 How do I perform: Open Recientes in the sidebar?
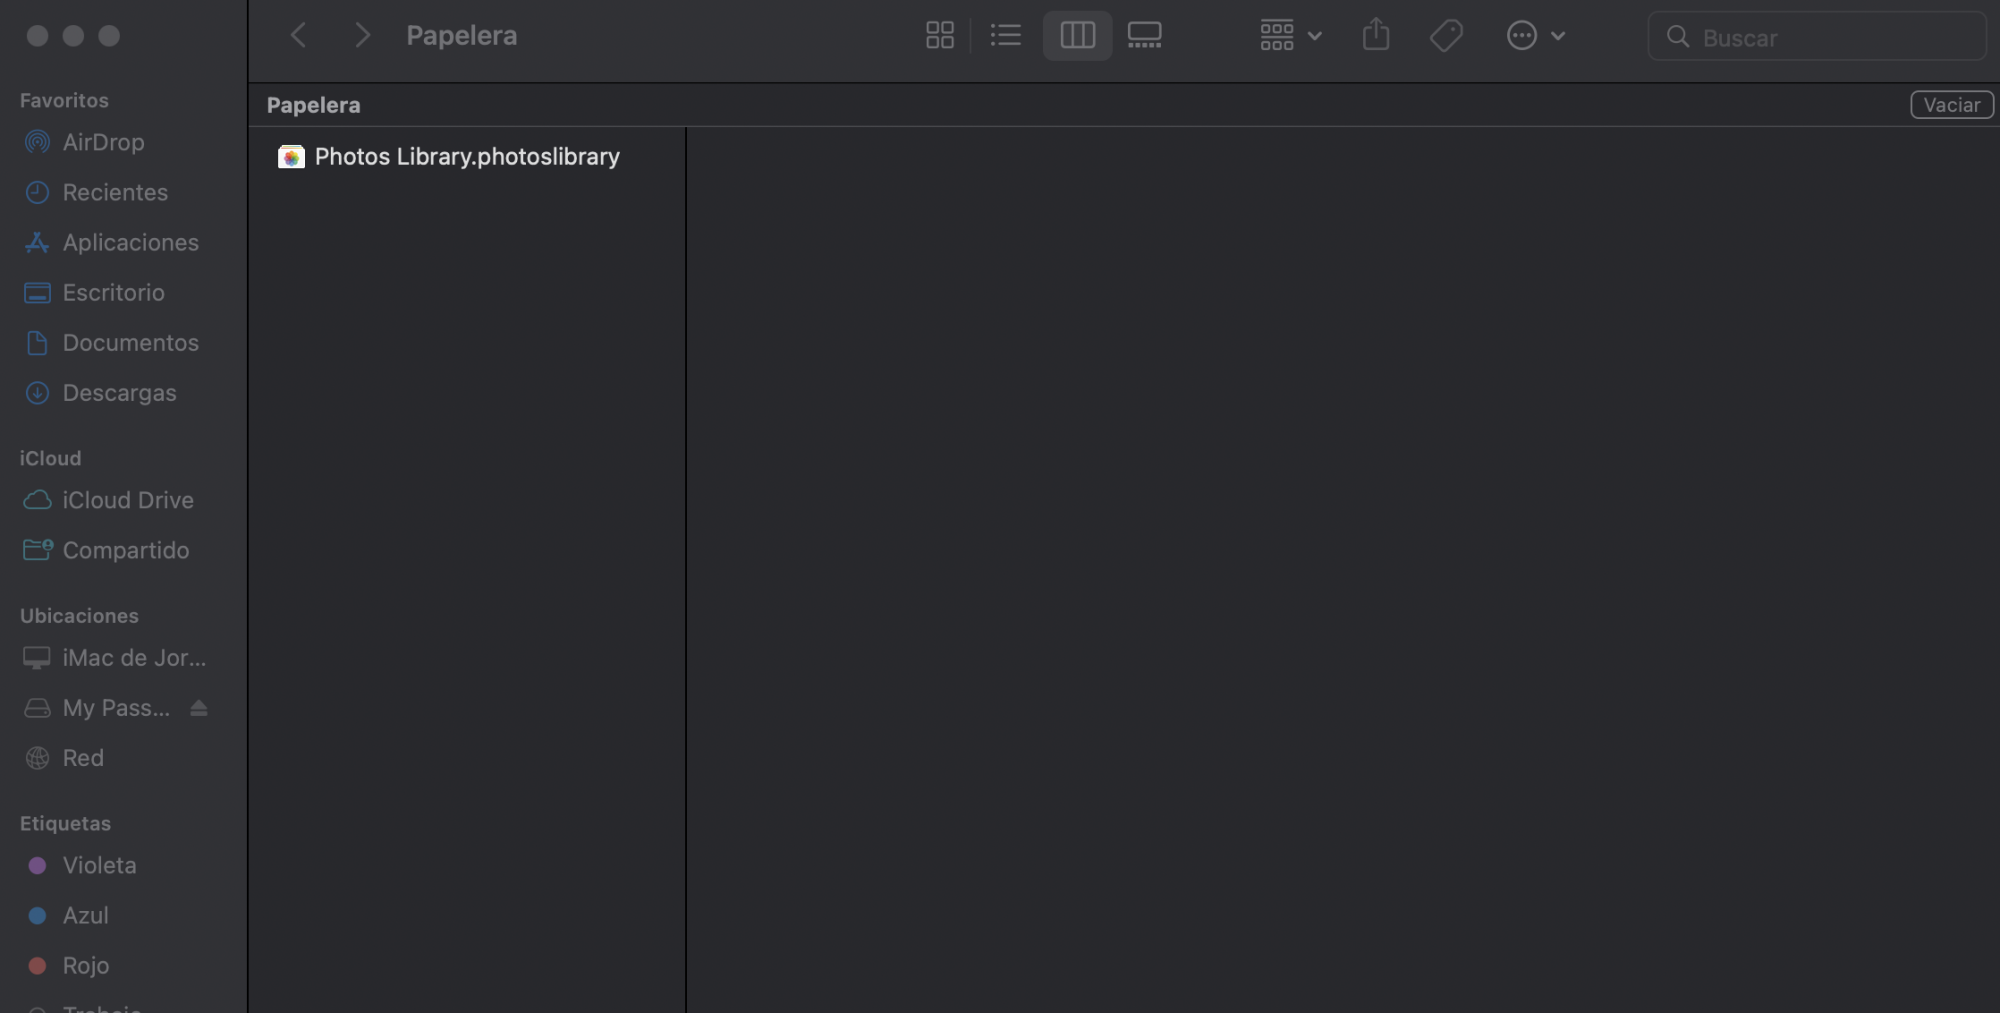click(x=115, y=192)
